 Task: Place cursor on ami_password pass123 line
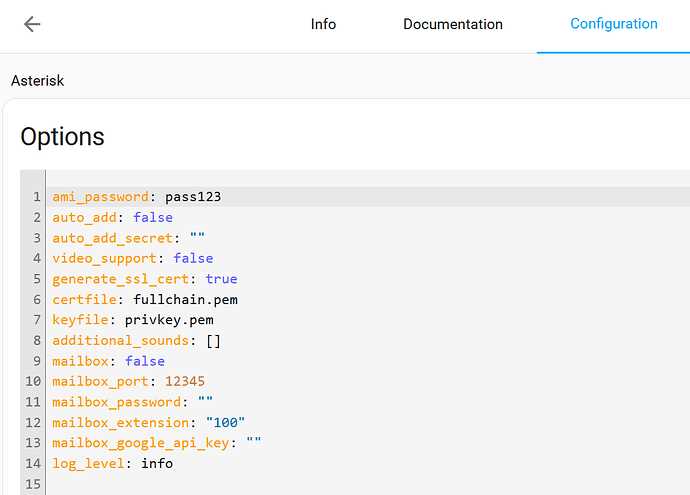(x=369, y=197)
